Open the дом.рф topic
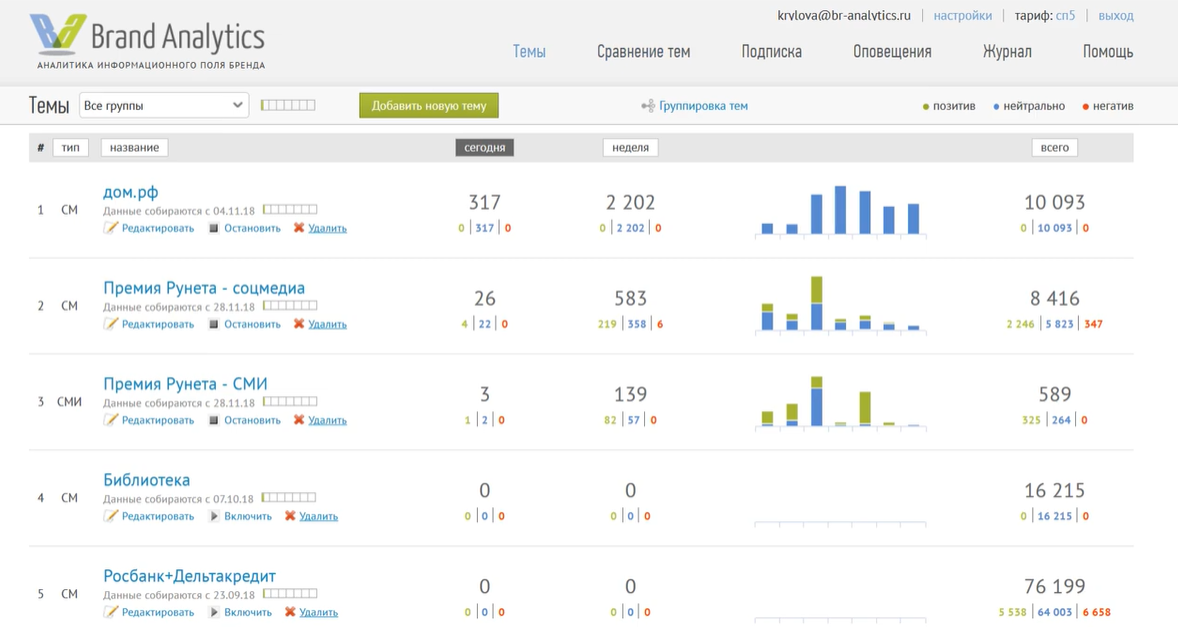Screen dimensions: 1178x627 (131, 192)
